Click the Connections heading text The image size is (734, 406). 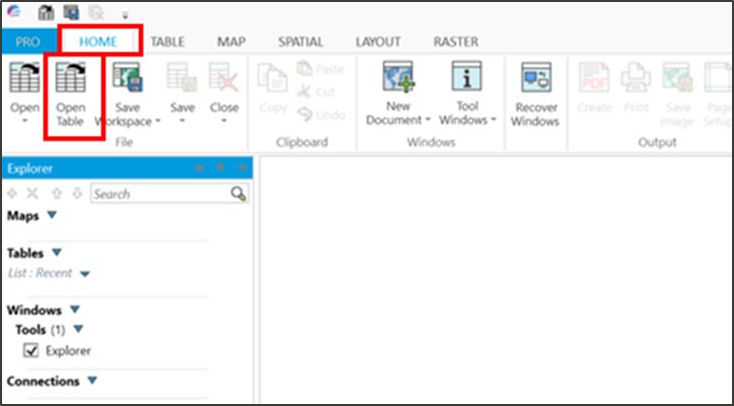click(x=43, y=381)
